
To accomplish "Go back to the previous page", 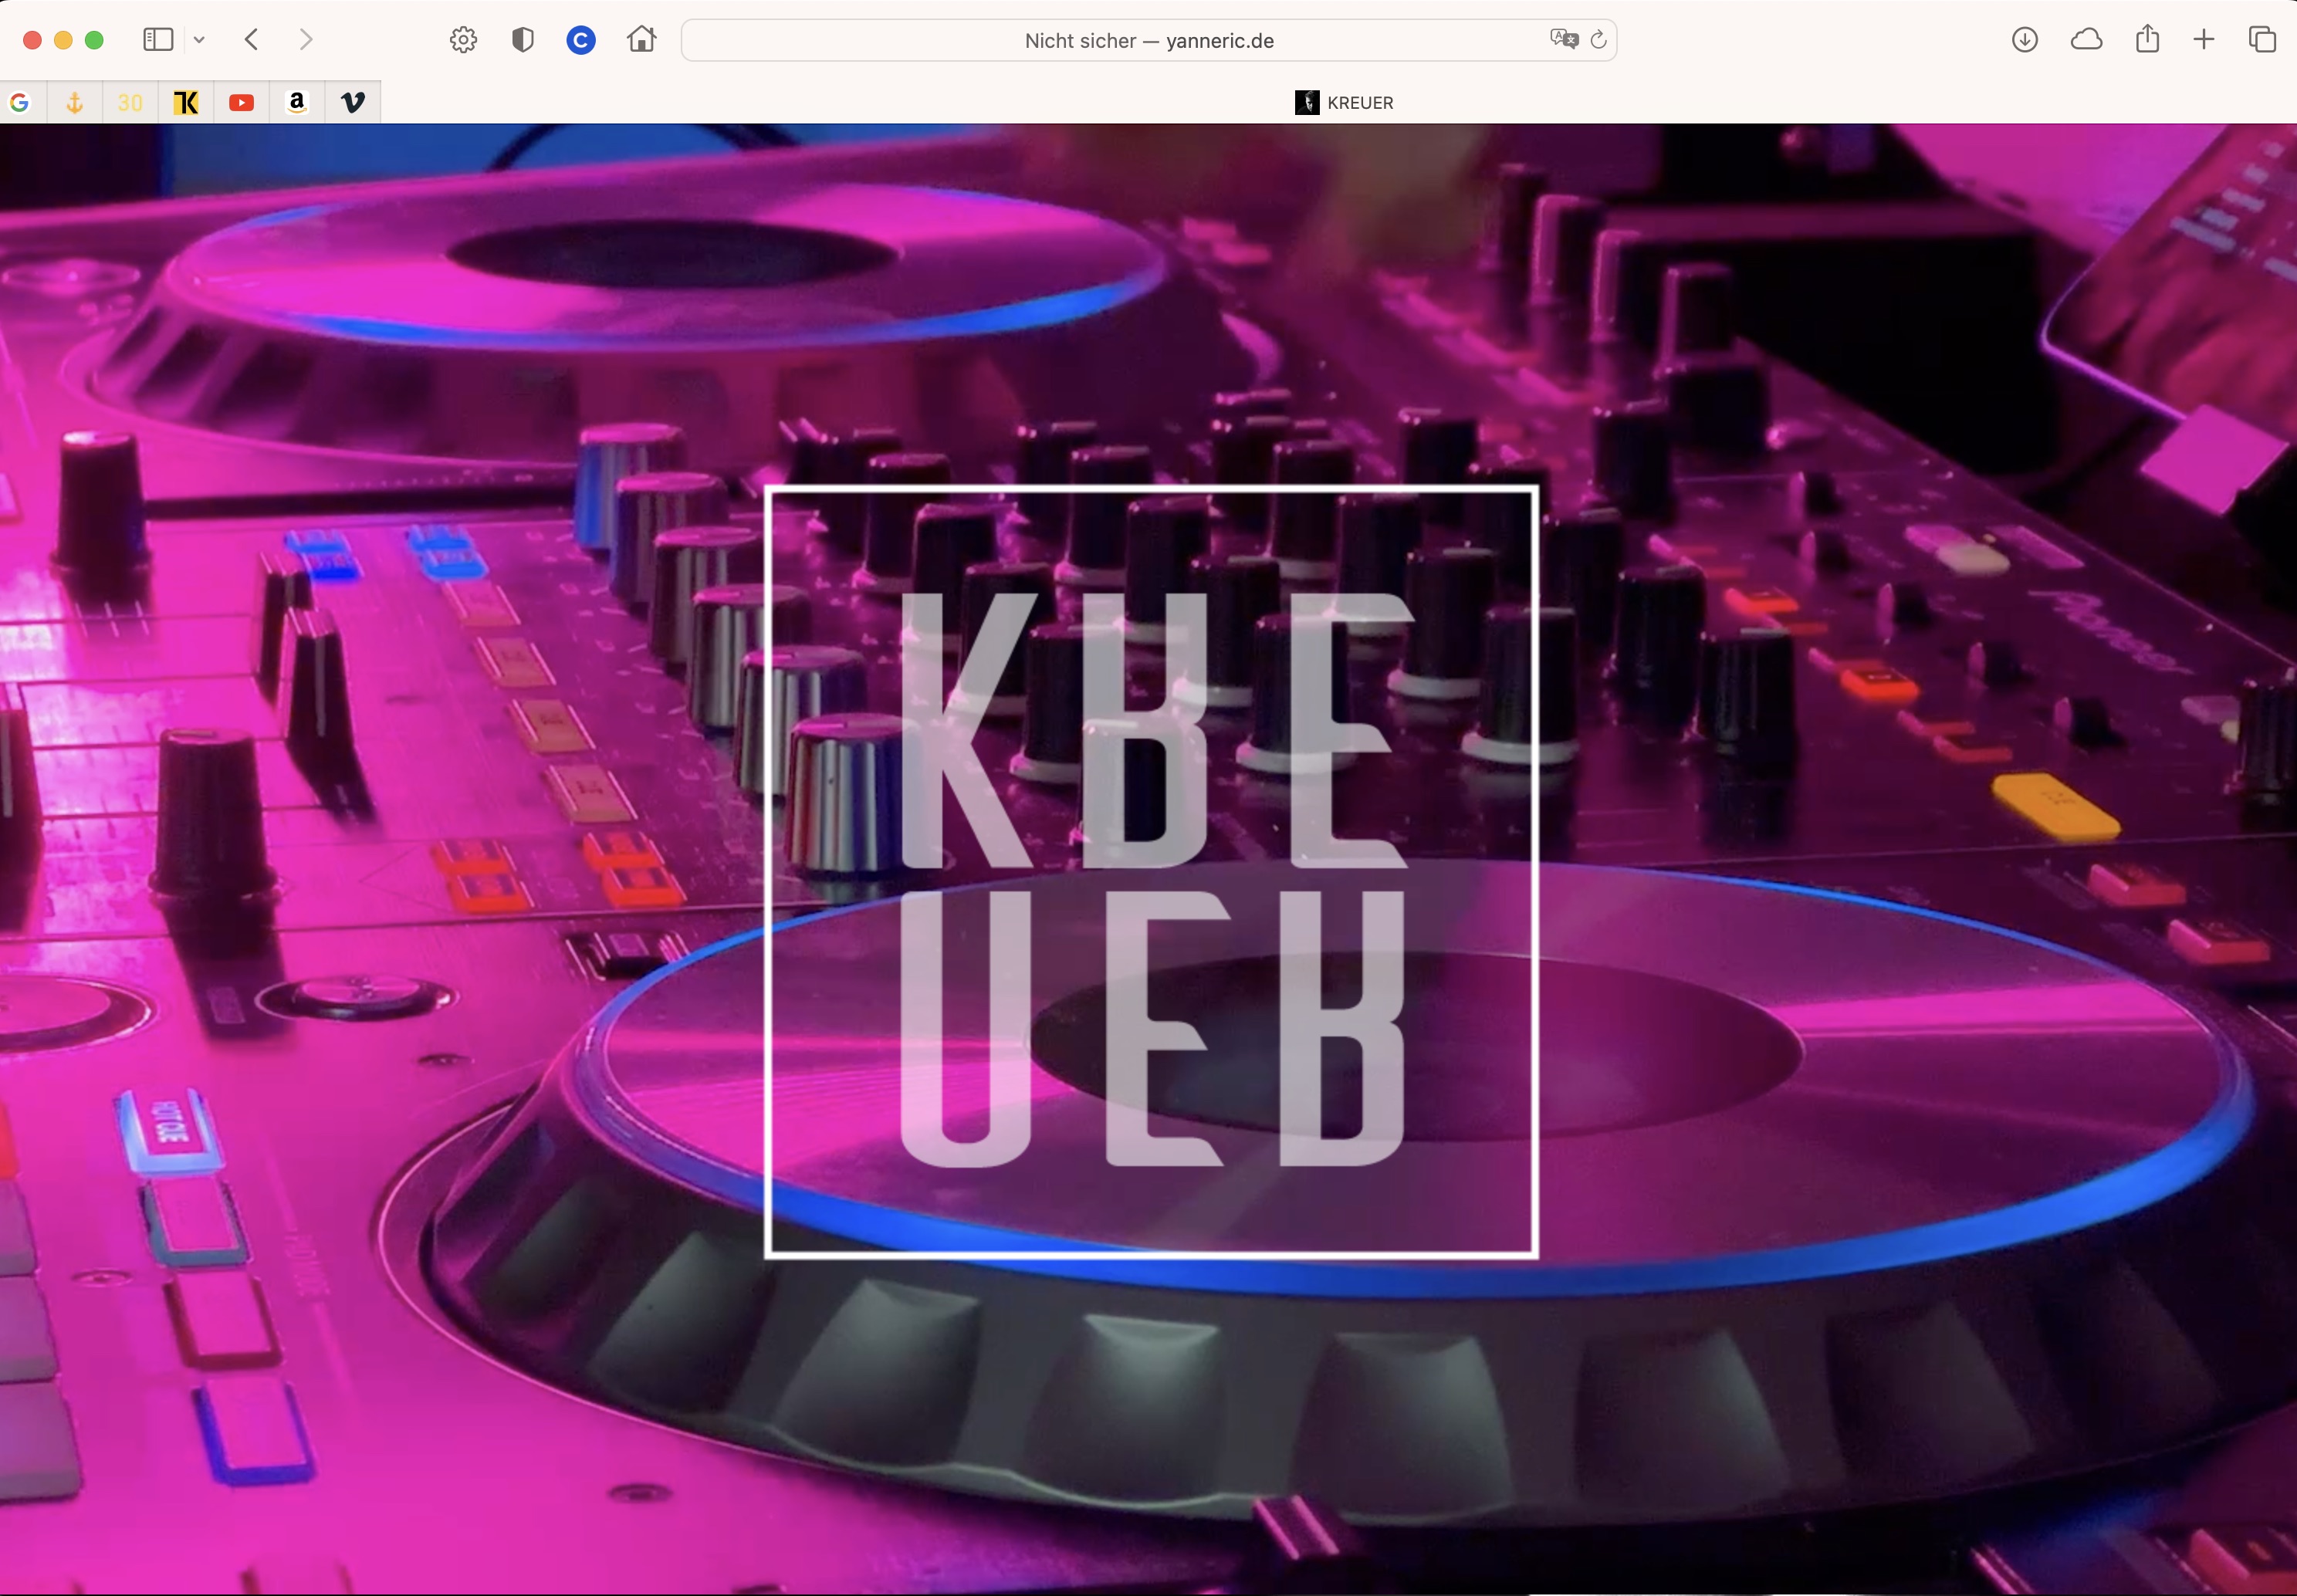I will coord(252,40).
